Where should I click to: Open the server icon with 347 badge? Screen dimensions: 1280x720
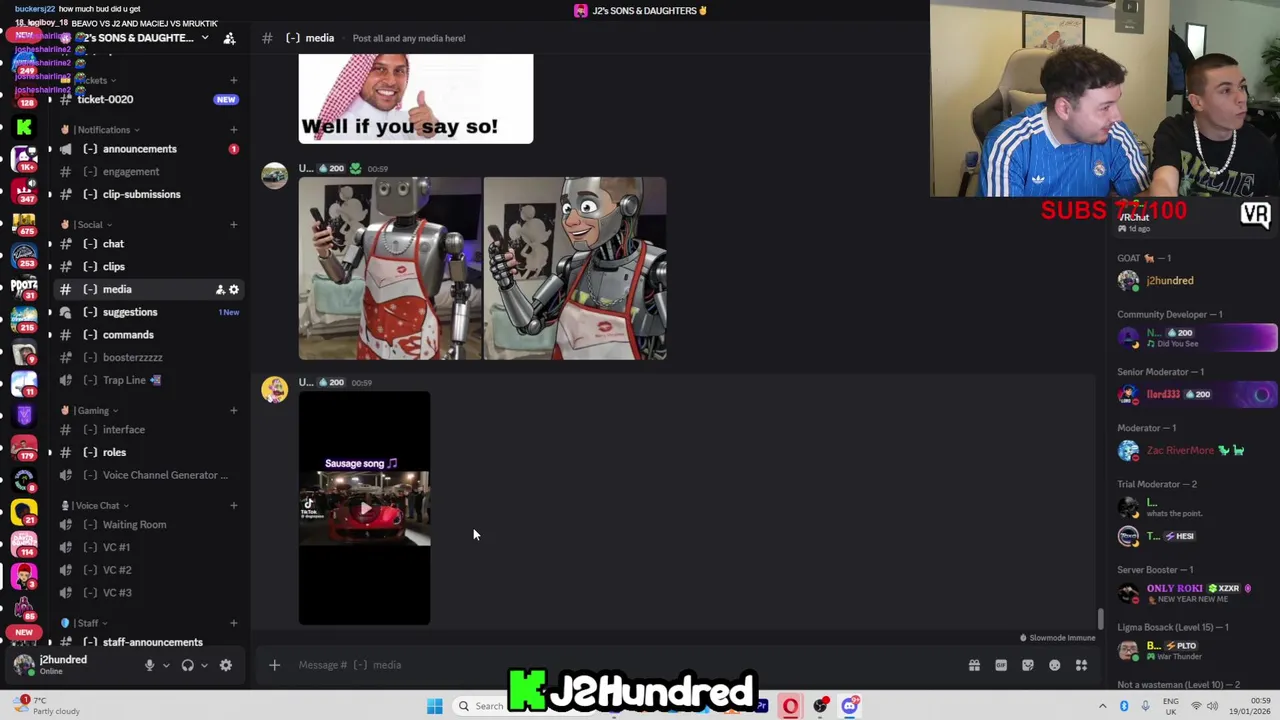[24, 191]
